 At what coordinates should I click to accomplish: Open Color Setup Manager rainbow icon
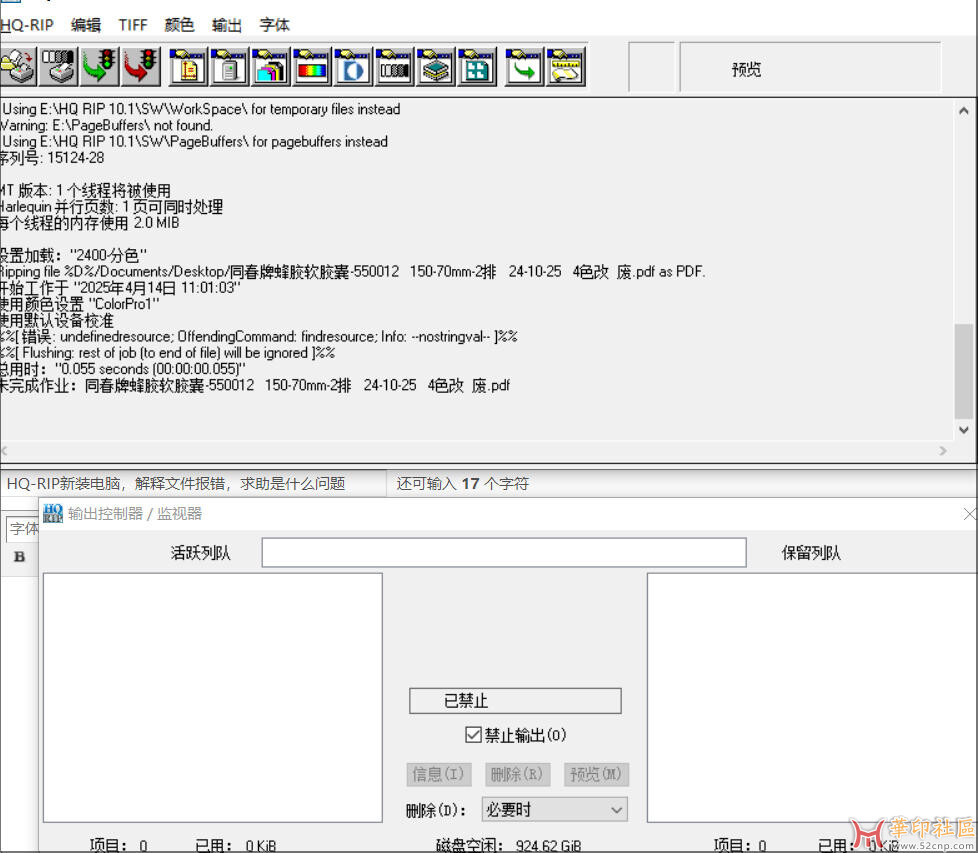point(312,65)
